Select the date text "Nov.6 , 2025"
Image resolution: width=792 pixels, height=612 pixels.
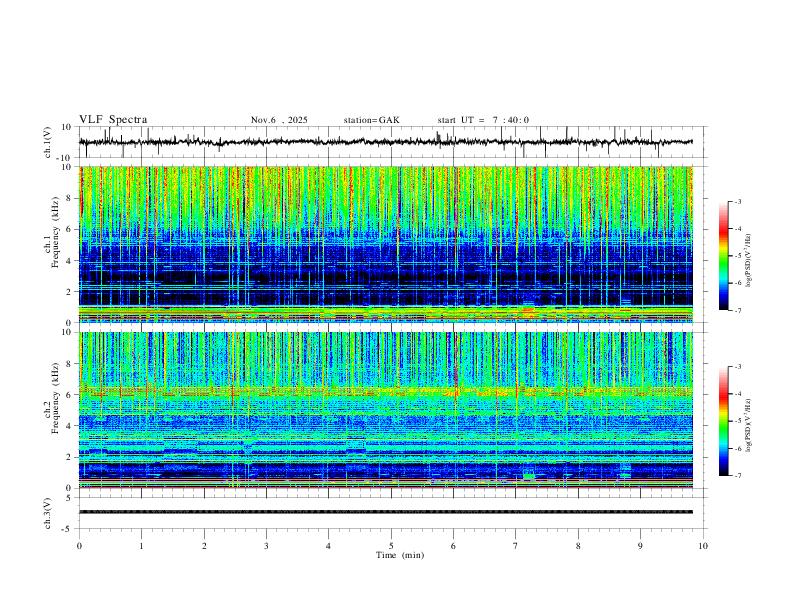279,120
